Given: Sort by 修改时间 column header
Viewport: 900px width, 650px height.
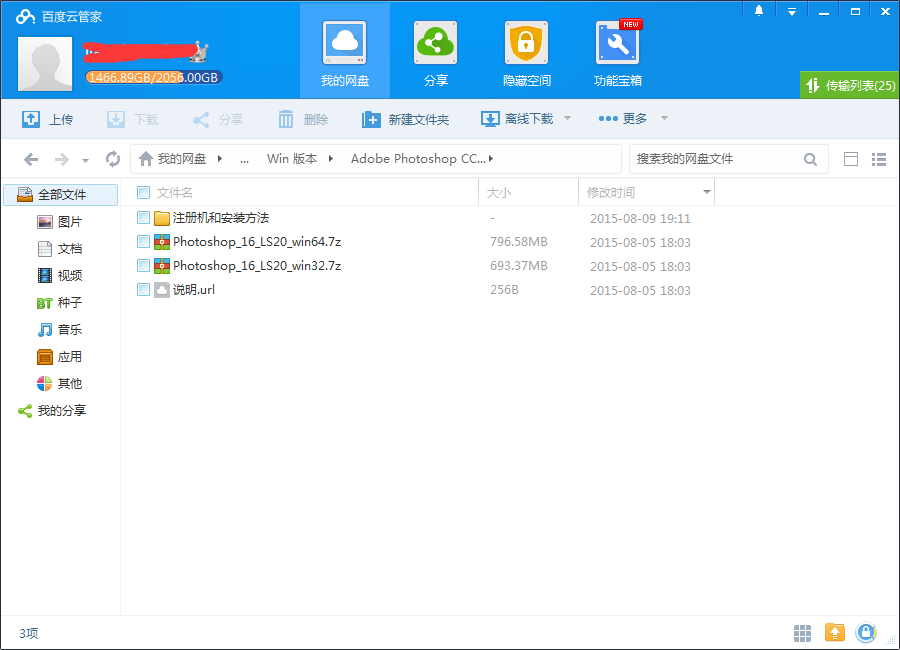Looking at the screenshot, I should tap(611, 192).
